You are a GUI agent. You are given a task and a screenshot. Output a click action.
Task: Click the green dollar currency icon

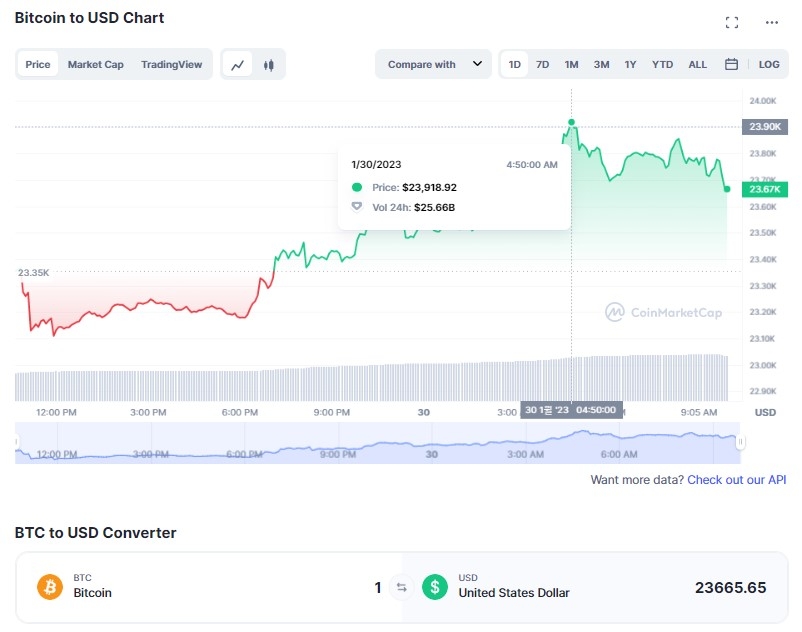435,587
